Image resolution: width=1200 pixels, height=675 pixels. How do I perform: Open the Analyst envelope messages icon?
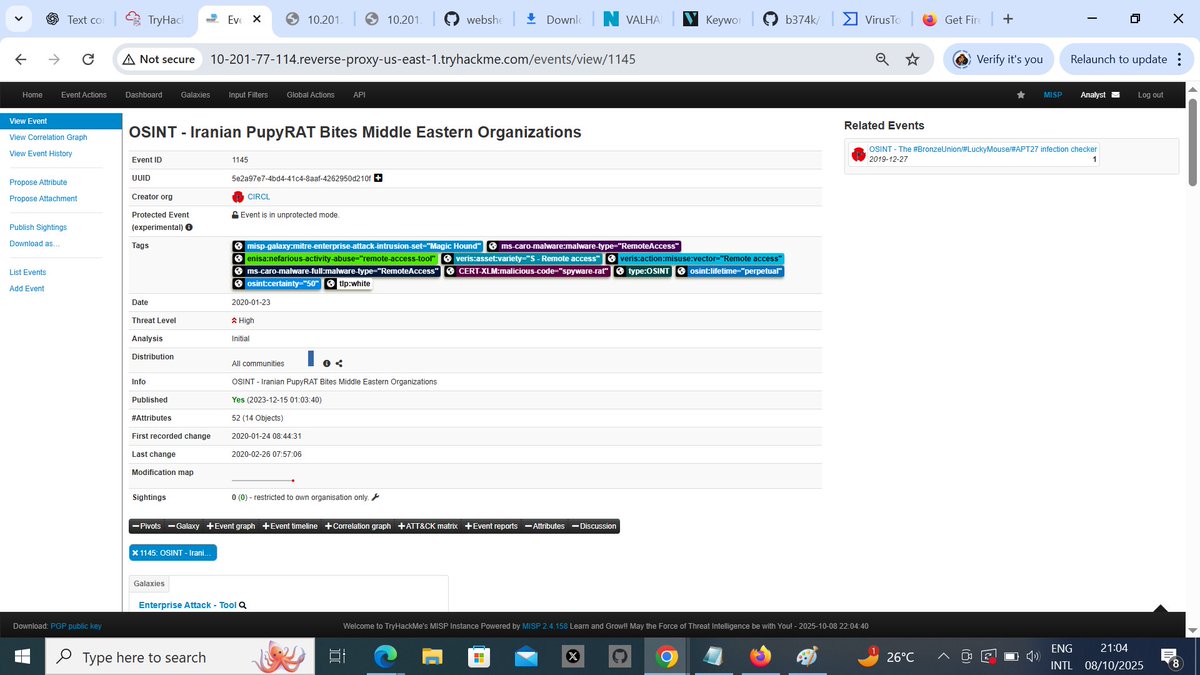[1115, 95]
